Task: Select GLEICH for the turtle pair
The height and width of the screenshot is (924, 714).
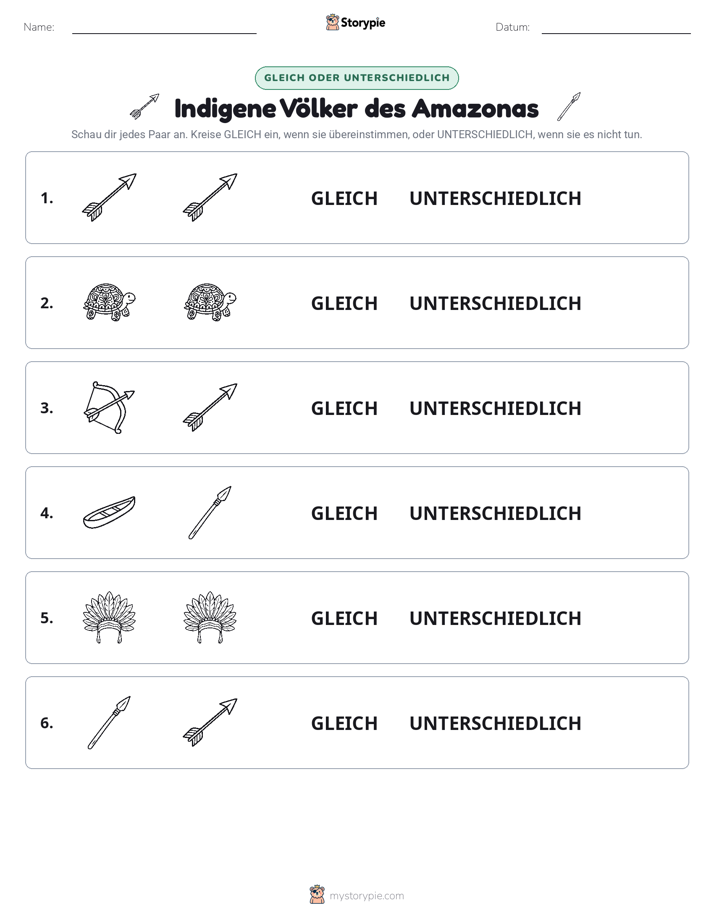Action: 344,303
